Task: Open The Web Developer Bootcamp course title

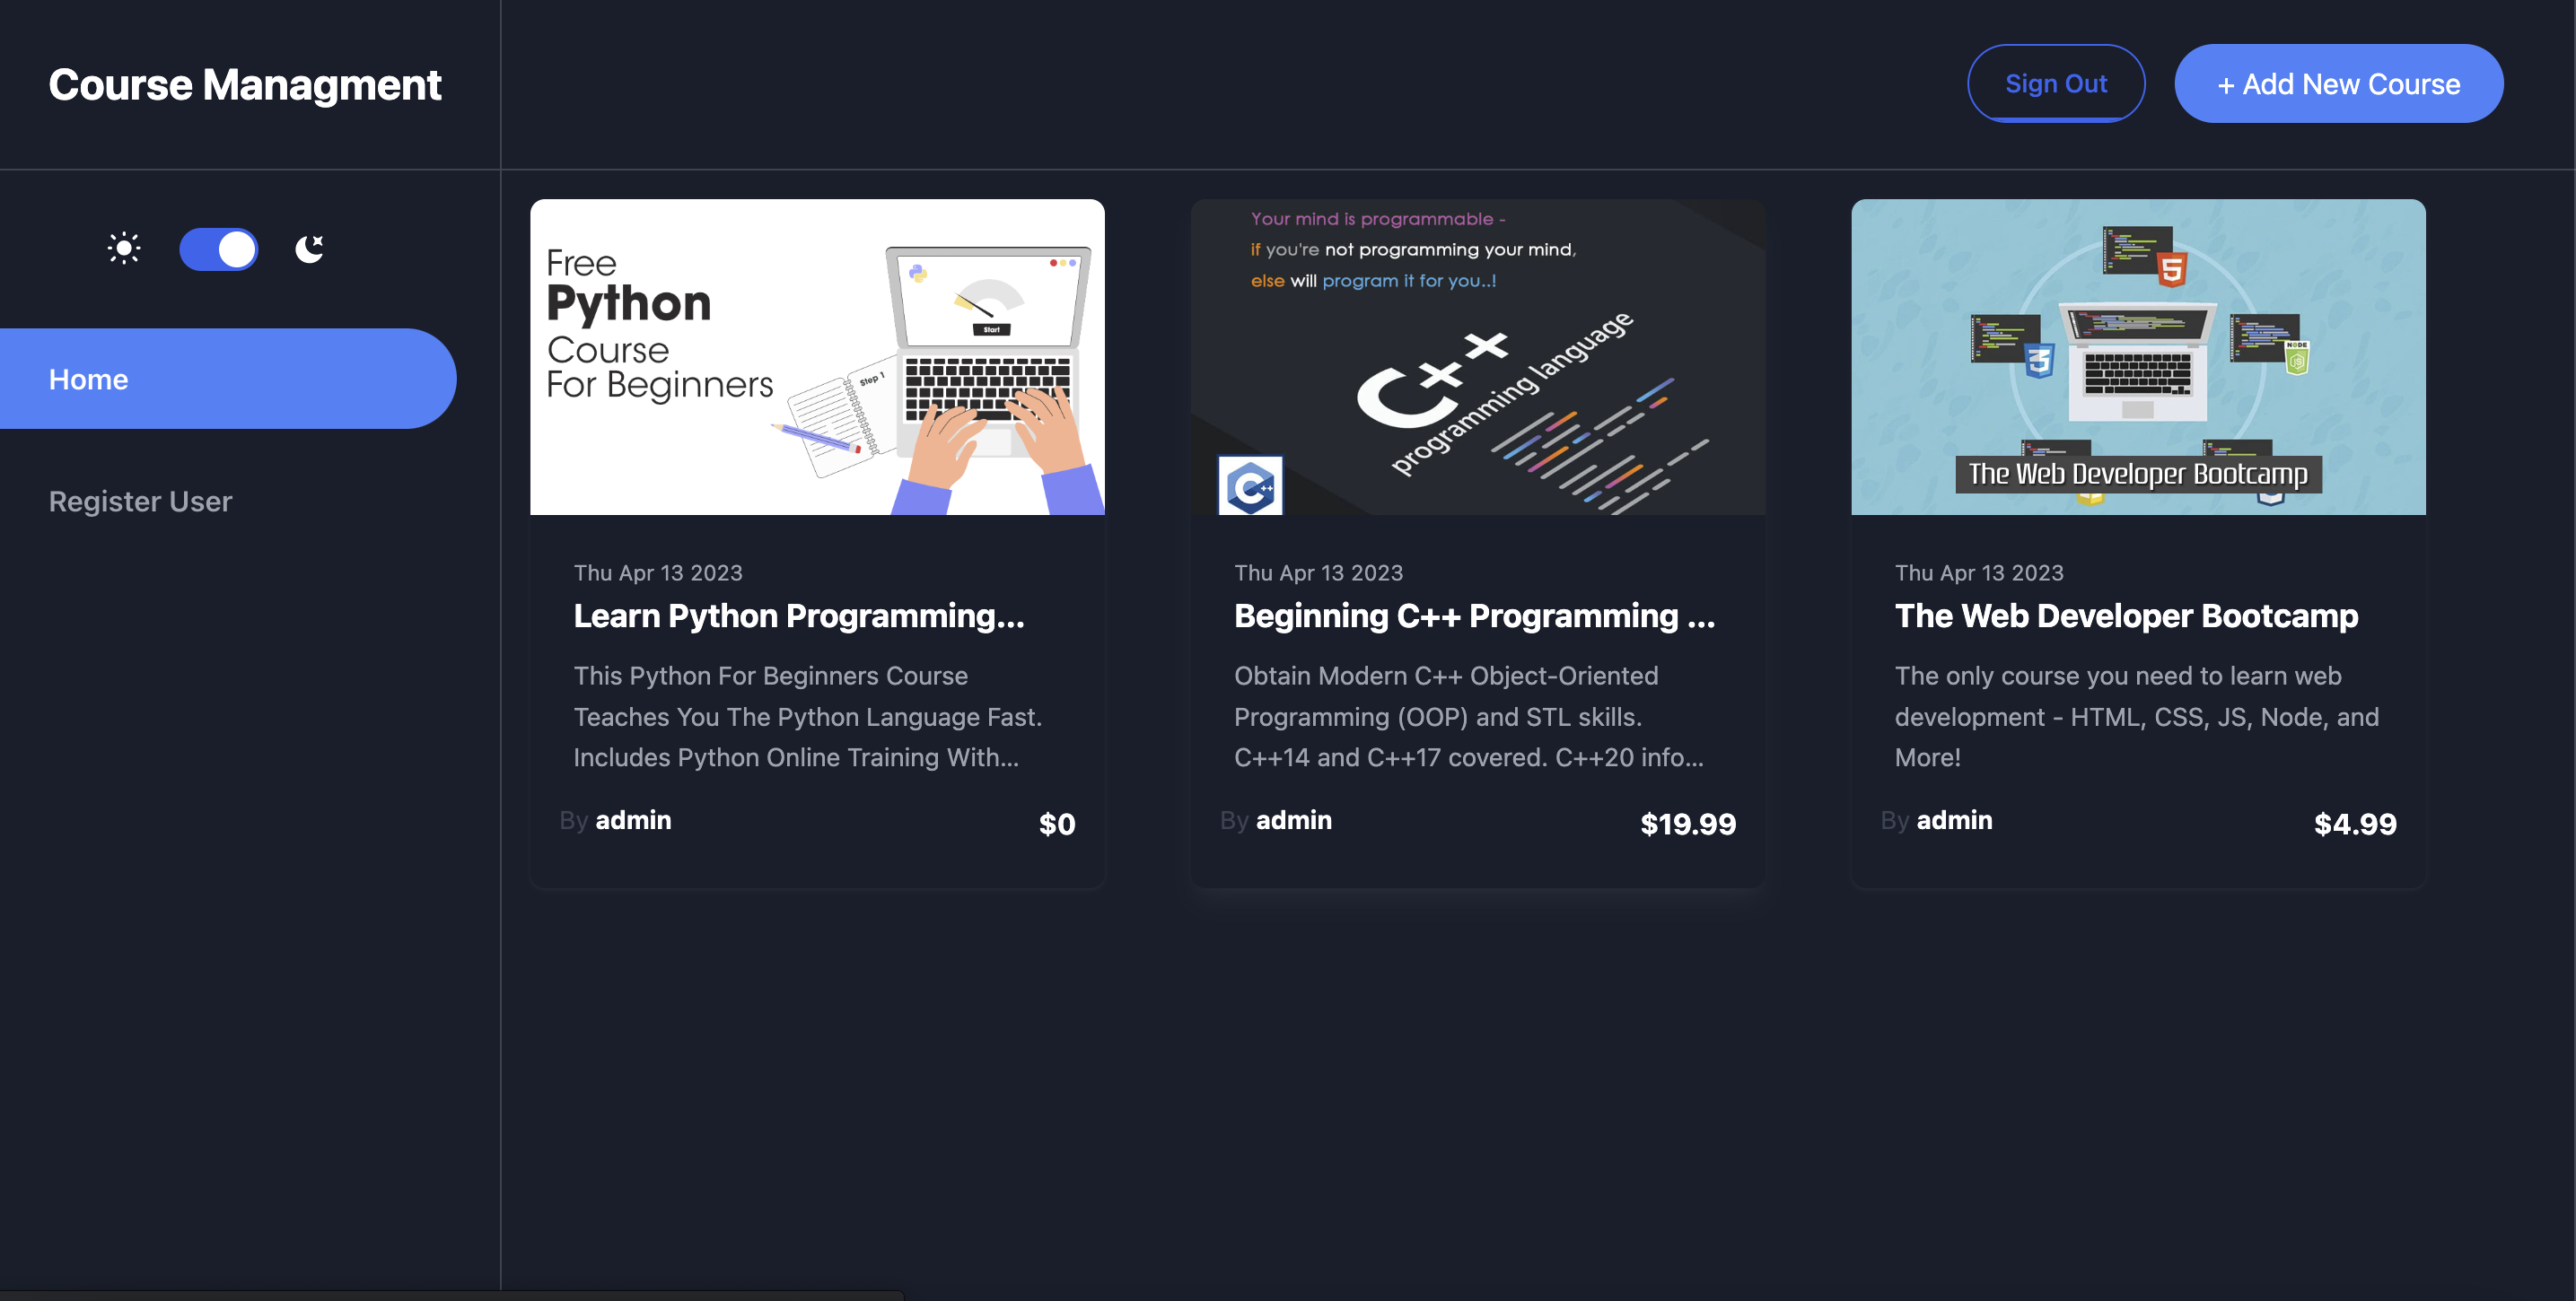Action: pyautogui.click(x=2127, y=616)
